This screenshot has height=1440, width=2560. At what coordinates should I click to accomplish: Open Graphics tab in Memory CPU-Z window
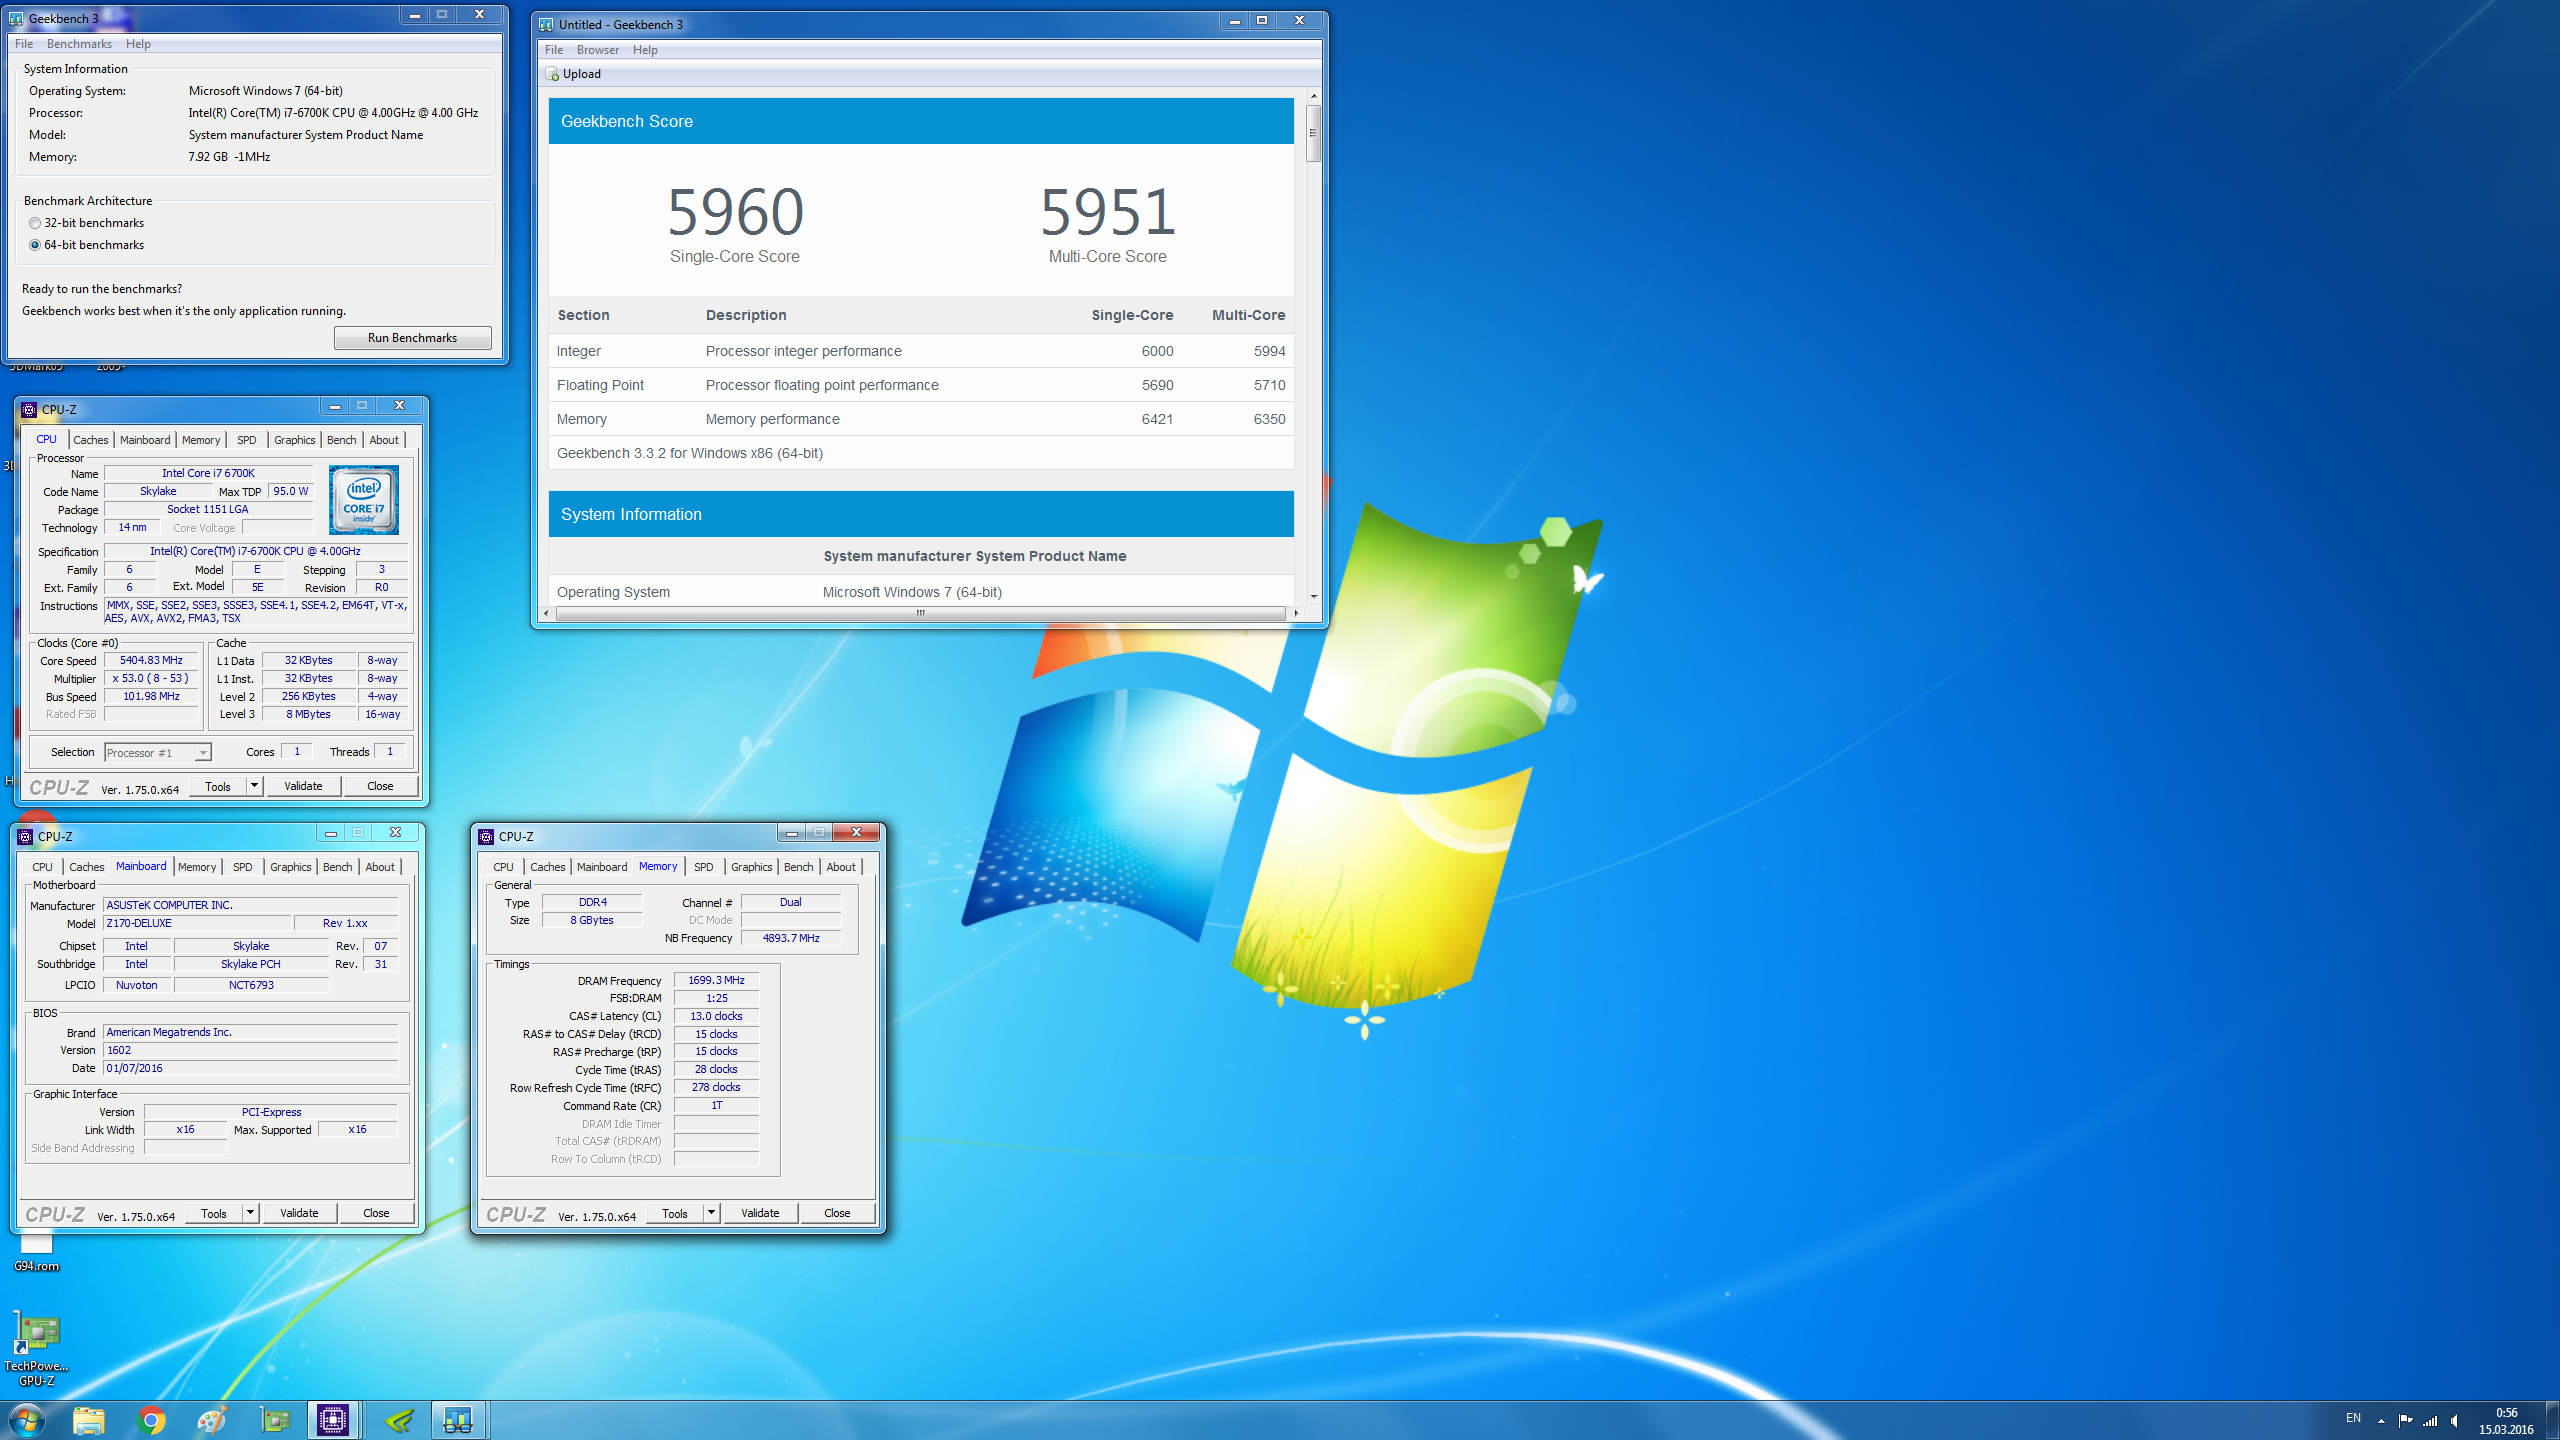(x=752, y=867)
